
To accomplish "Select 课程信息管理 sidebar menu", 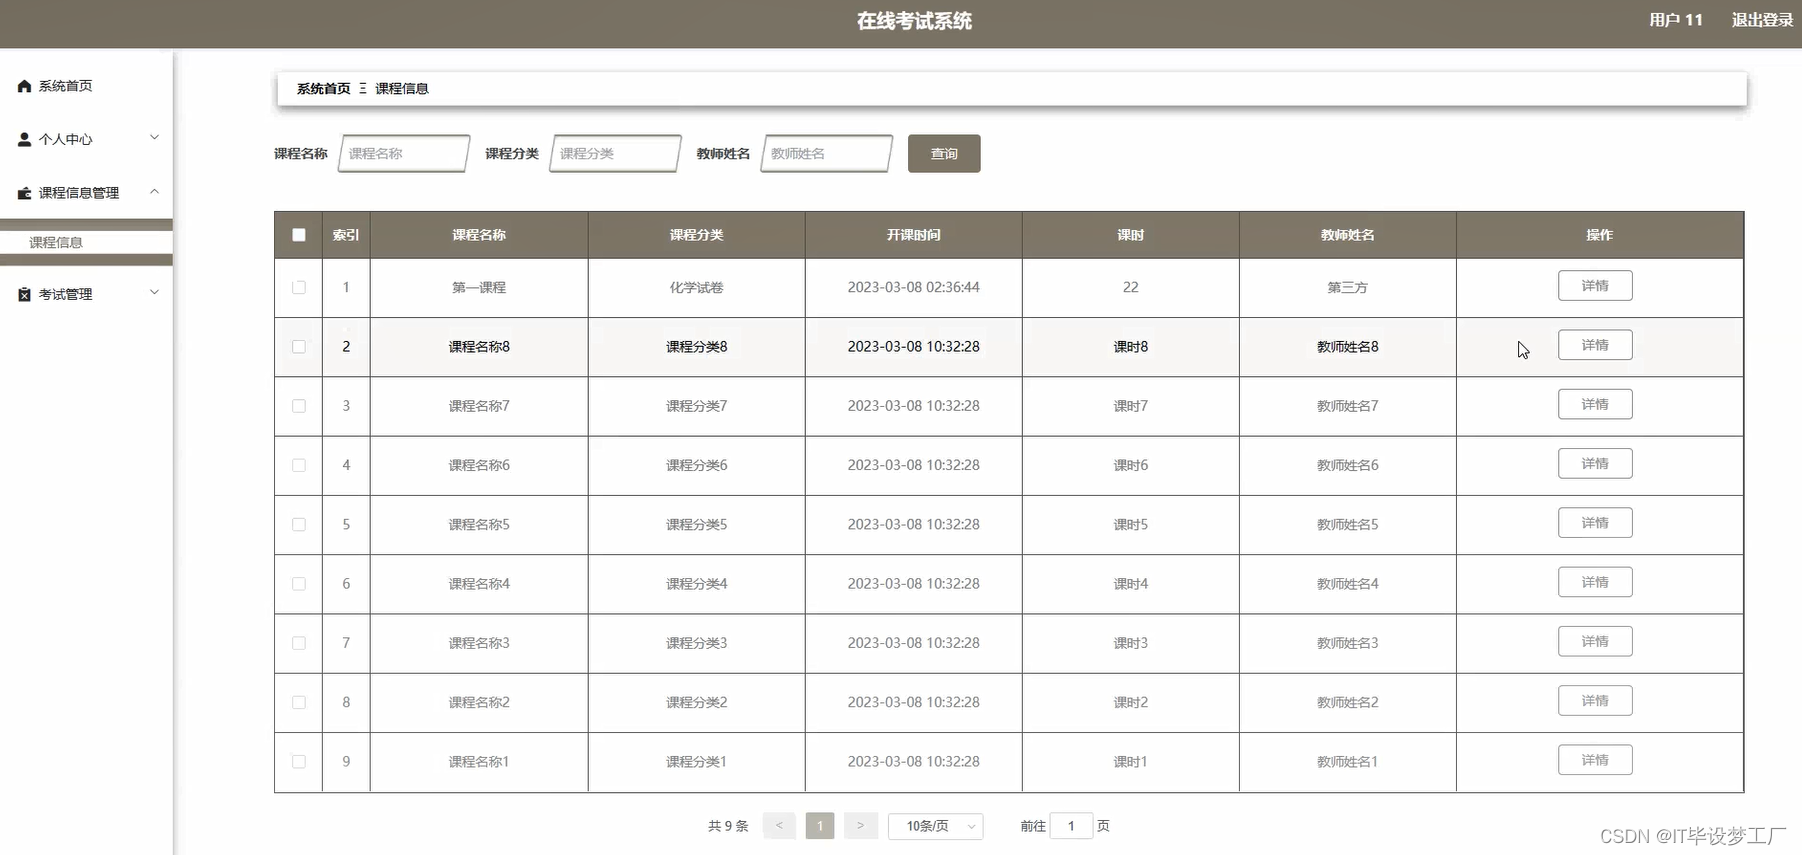I will tap(86, 193).
